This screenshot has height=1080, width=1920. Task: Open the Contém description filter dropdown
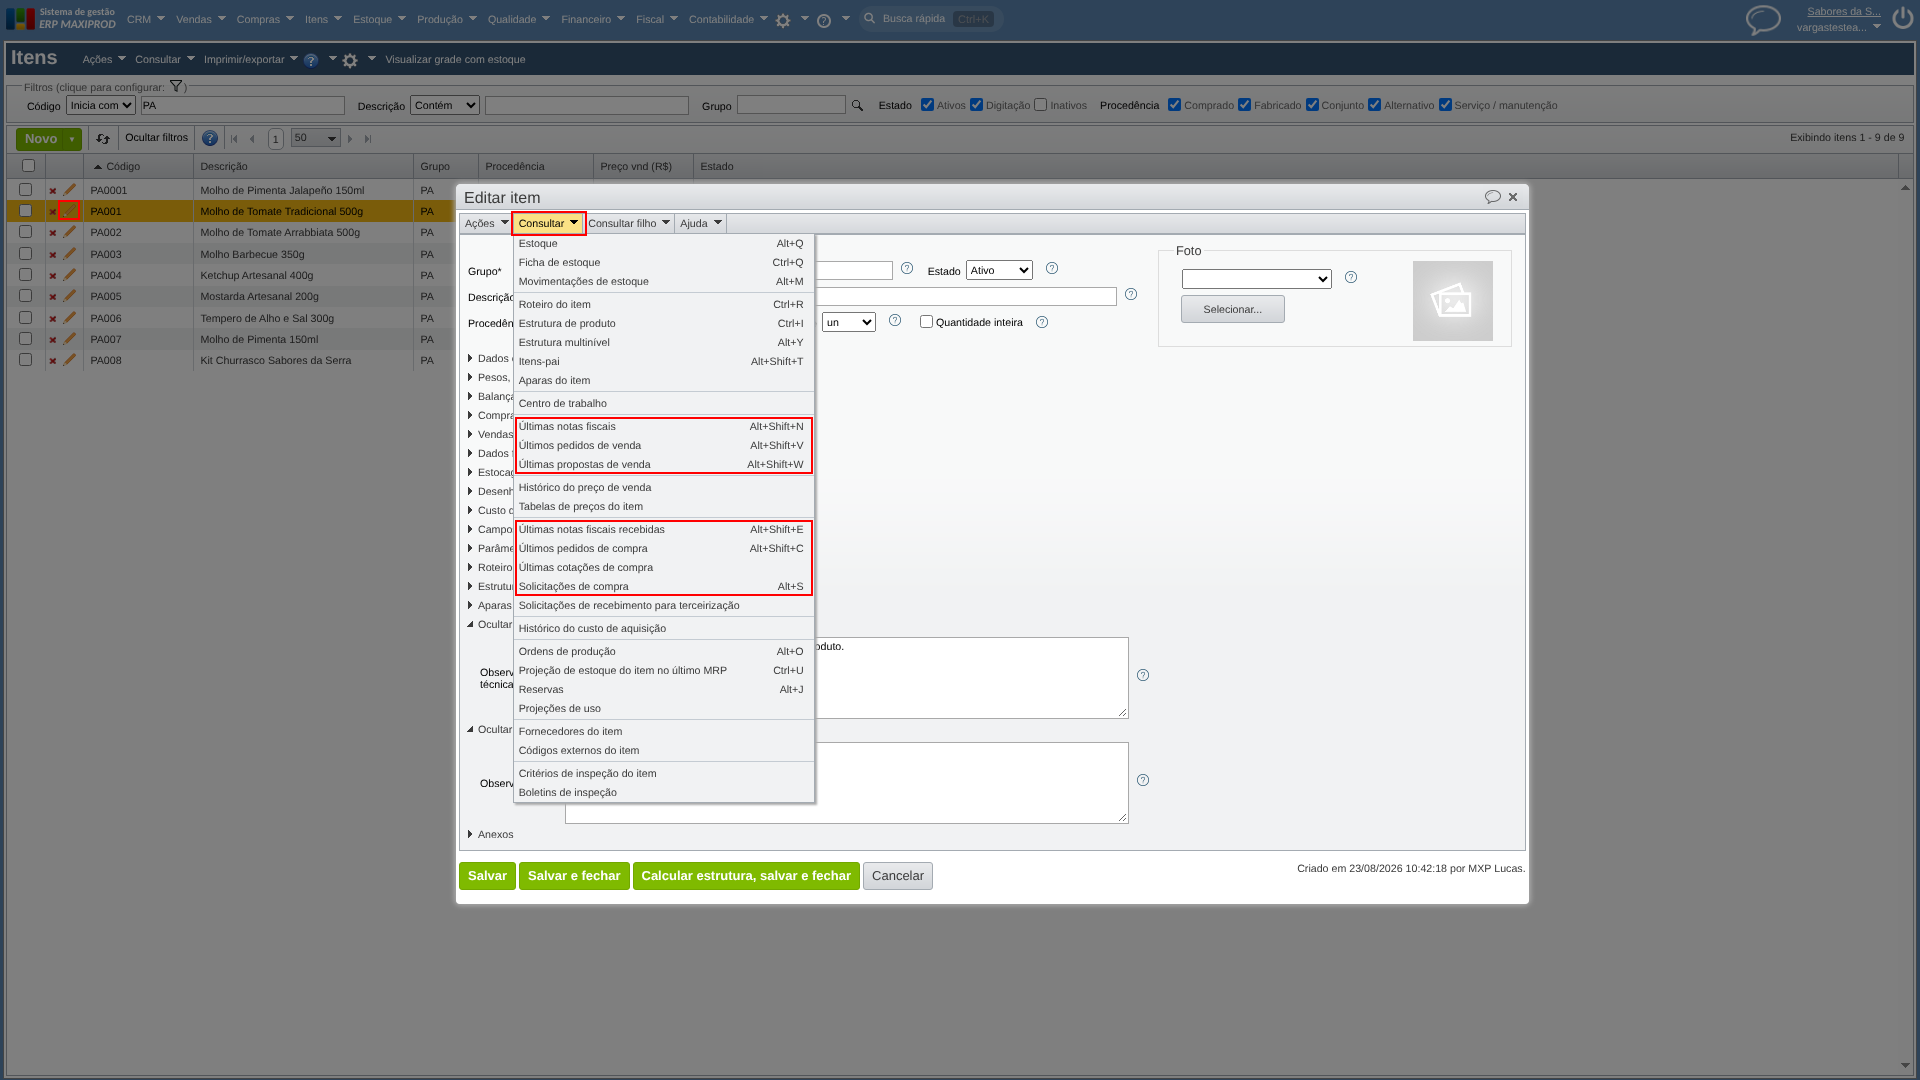coord(445,105)
